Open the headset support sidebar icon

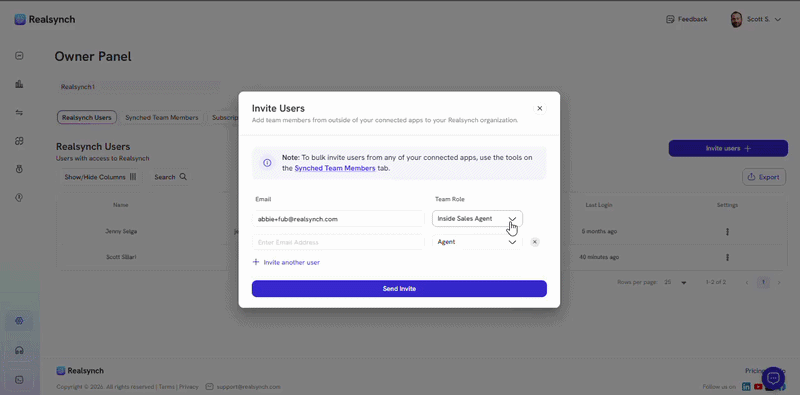coord(19,351)
